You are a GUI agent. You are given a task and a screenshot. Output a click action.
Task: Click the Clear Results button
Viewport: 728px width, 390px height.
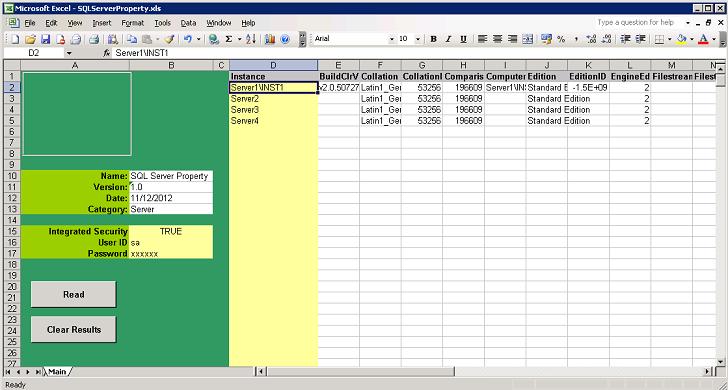pos(73,330)
